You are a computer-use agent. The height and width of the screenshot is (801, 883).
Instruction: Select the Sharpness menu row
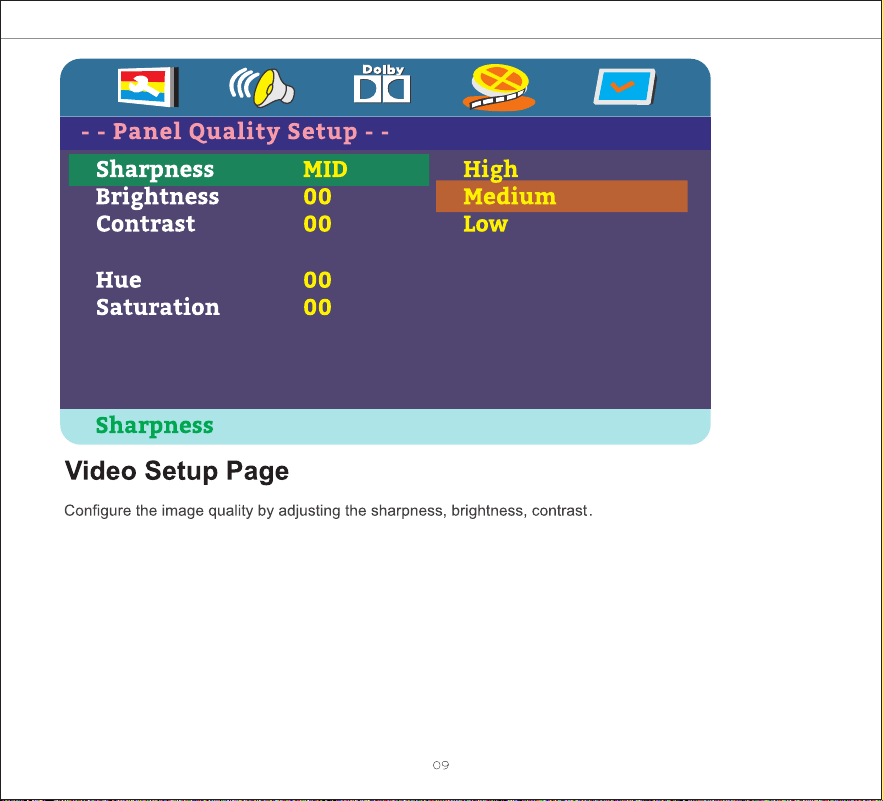click(x=248, y=170)
